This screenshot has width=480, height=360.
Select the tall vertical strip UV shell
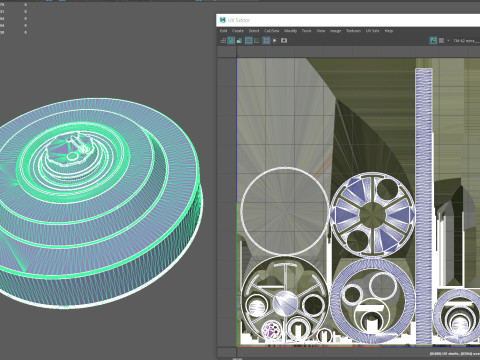click(x=424, y=206)
